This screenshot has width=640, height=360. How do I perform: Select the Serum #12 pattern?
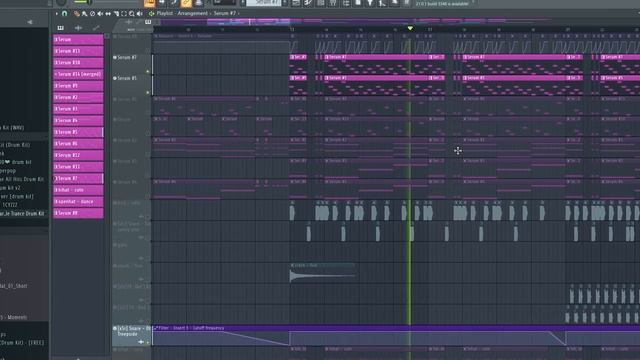click(x=78, y=155)
